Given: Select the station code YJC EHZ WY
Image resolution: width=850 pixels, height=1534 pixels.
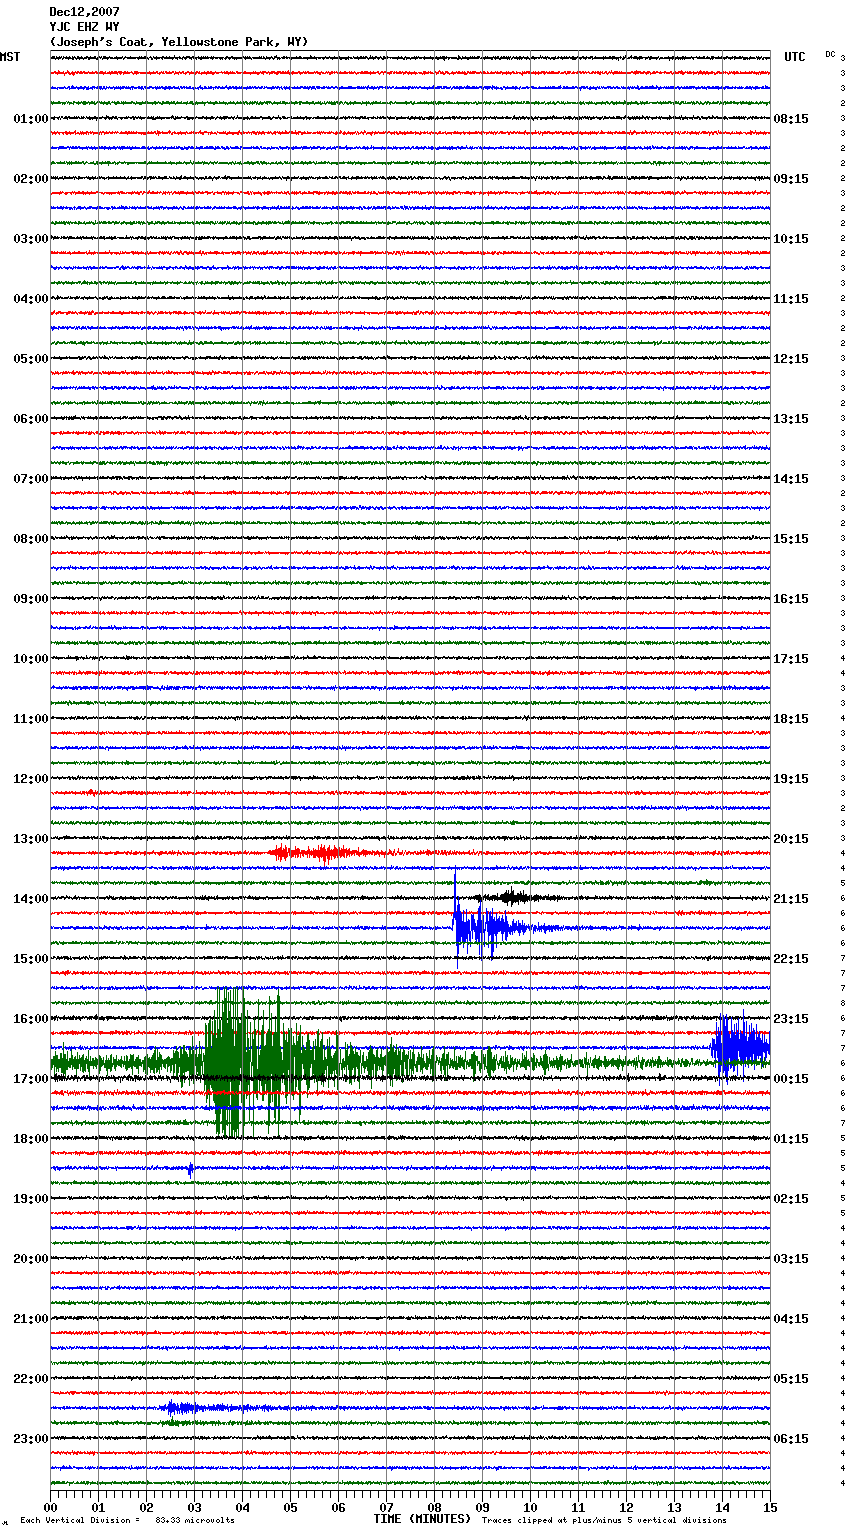Looking at the screenshot, I should pyautogui.click(x=84, y=27).
